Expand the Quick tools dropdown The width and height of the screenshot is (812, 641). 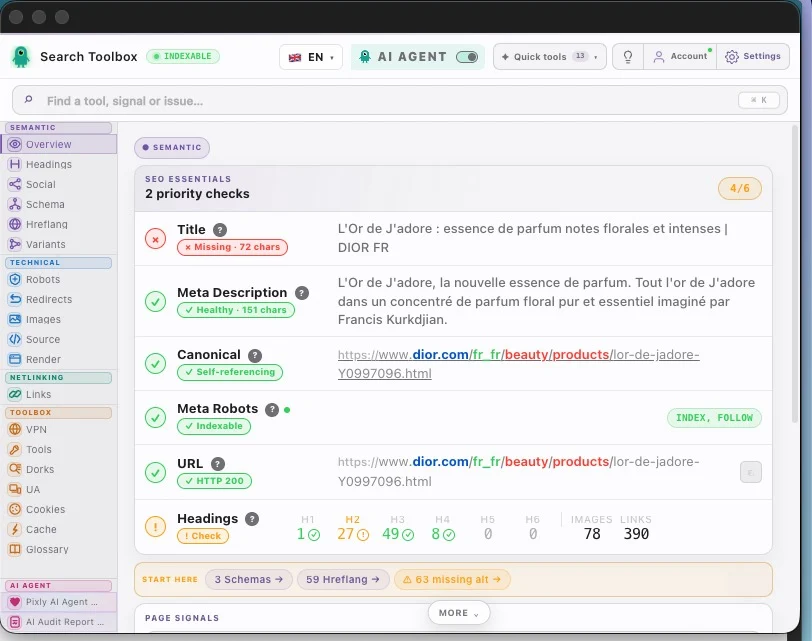click(x=549, y=56)
